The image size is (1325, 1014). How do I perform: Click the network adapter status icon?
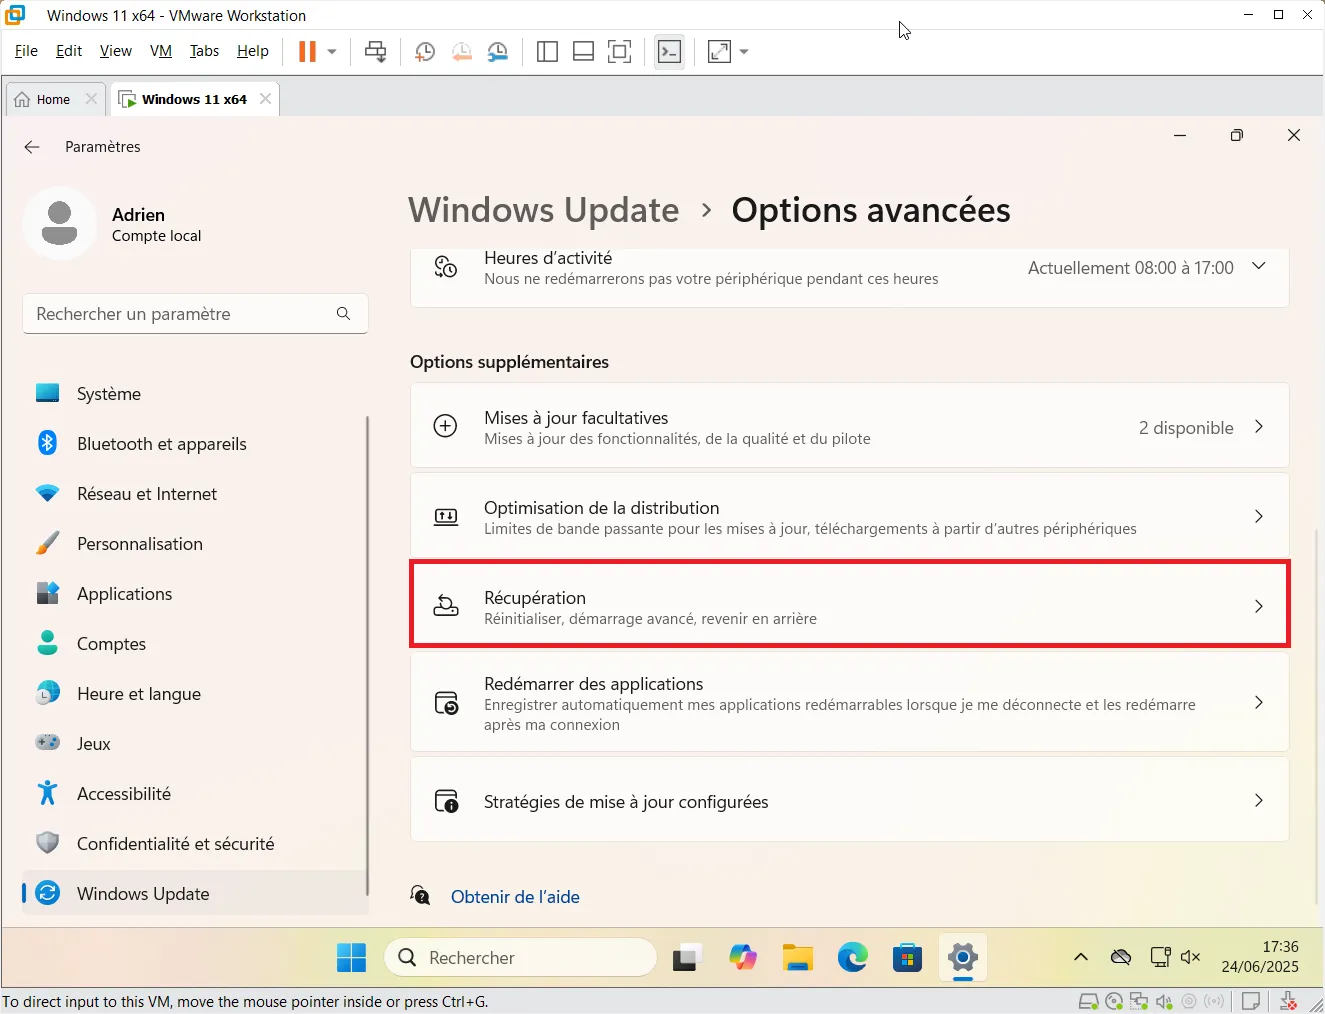(x=1139, y=1001)
